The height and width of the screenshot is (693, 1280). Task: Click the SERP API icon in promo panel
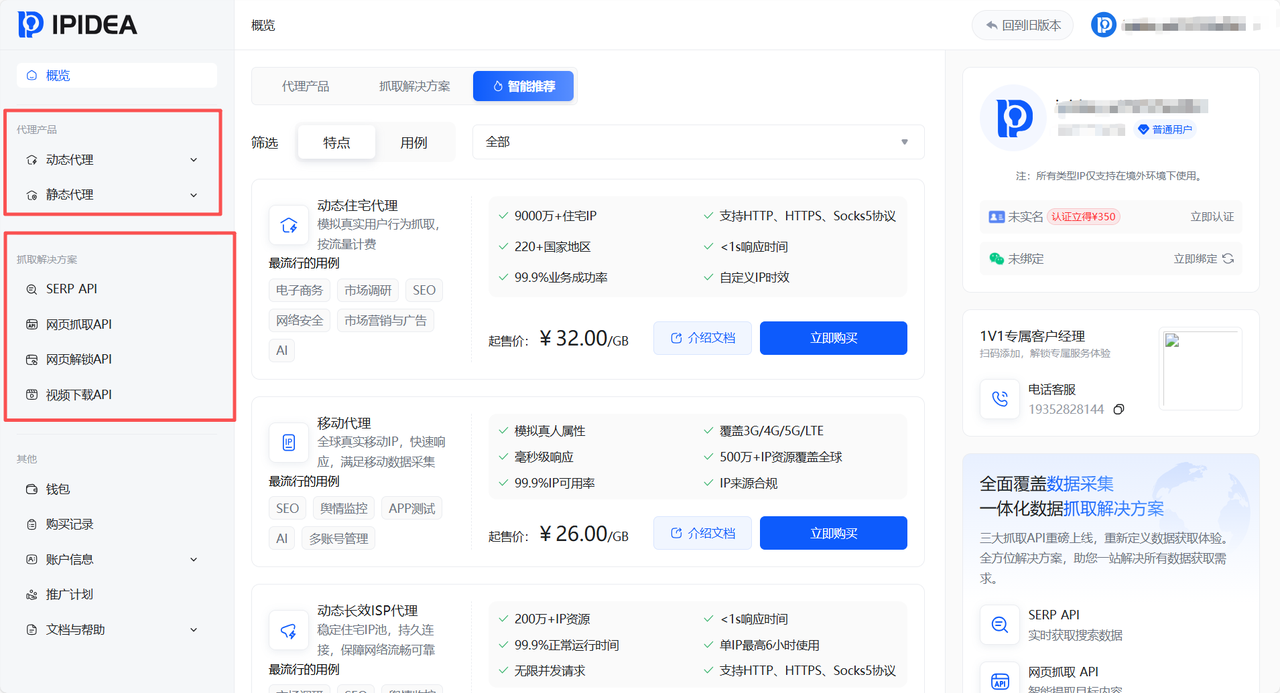pos(999,625)
